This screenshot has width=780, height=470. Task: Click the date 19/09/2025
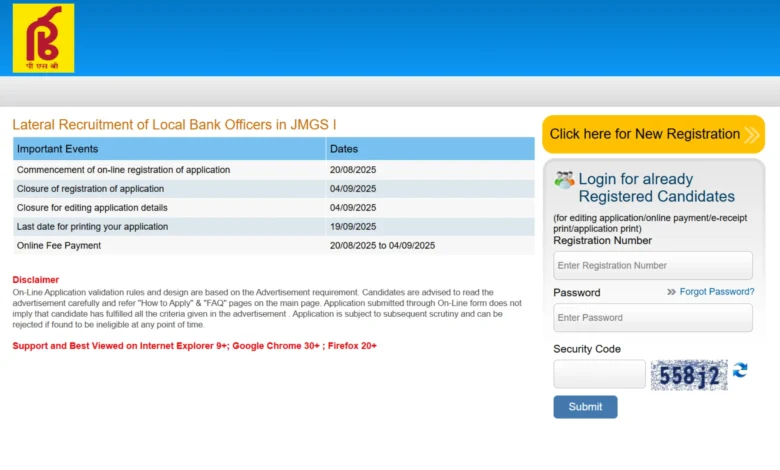point(353,226)
